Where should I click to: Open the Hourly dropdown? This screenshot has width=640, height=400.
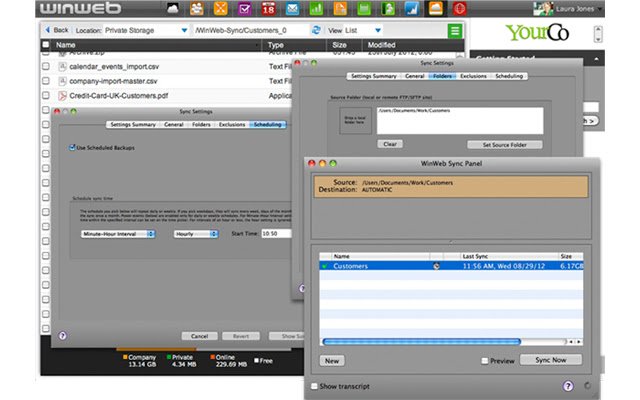[x=196, y=234]
